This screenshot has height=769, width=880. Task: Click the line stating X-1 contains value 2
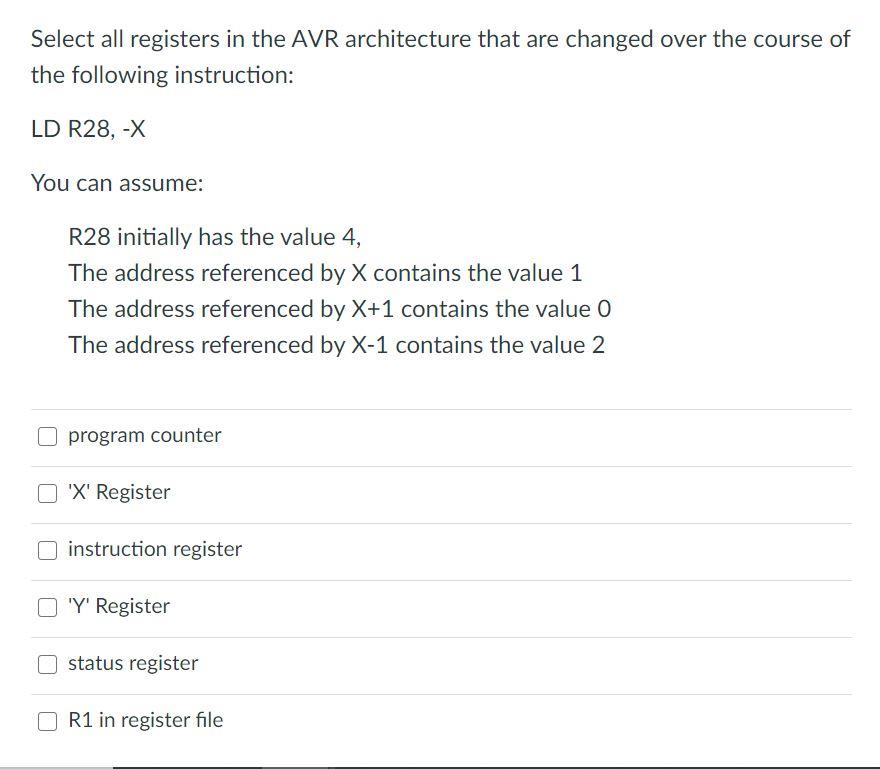(335, 345)
